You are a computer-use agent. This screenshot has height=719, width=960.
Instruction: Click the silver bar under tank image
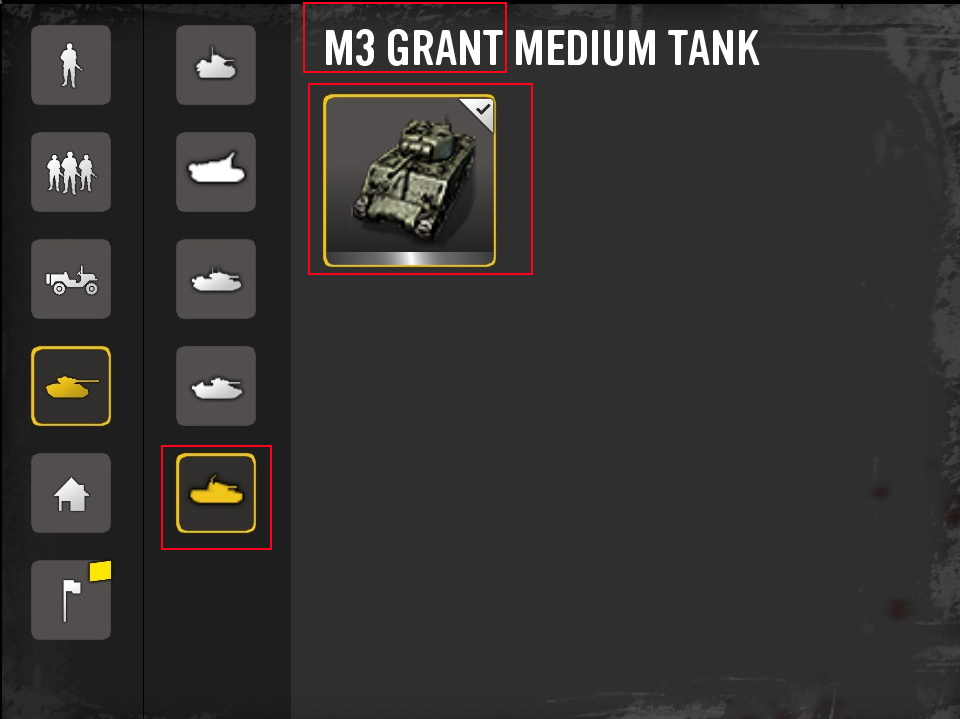(x=410, y=258)
